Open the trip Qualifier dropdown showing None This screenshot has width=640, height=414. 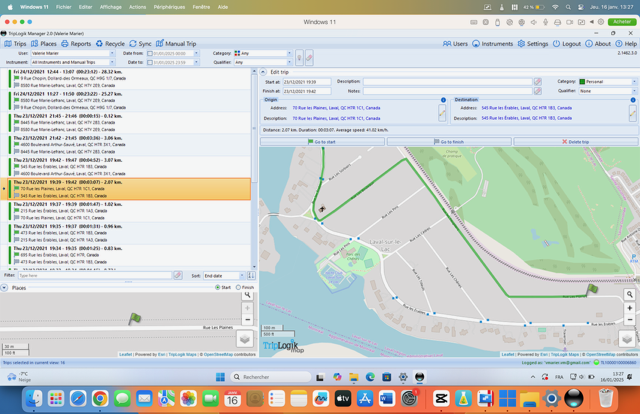tap(607, 91)
